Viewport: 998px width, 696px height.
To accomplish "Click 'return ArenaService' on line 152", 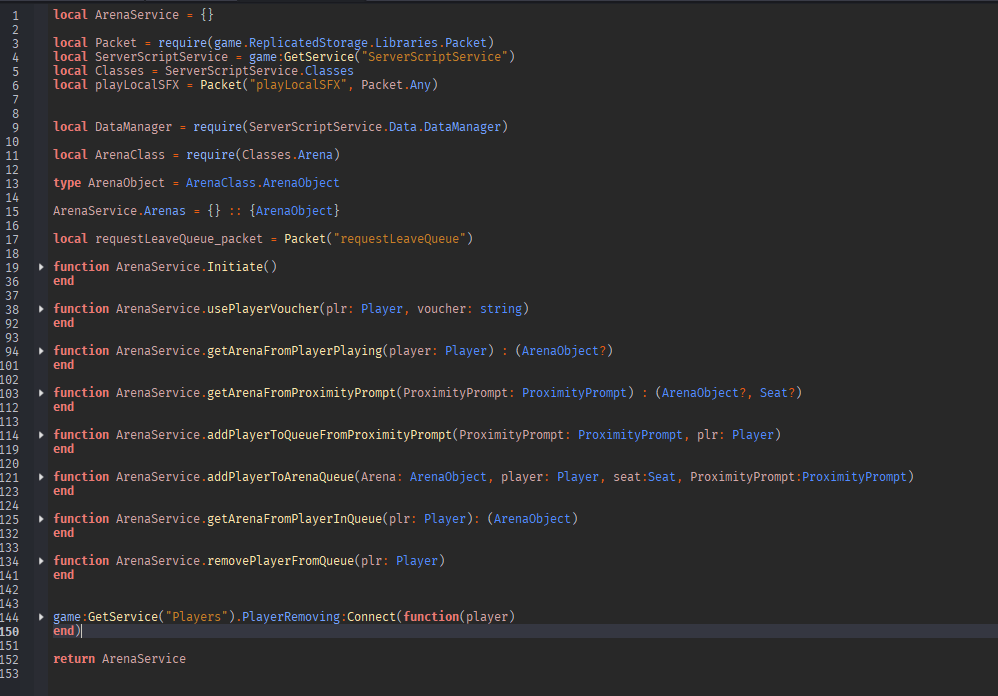I will (119, 658).
